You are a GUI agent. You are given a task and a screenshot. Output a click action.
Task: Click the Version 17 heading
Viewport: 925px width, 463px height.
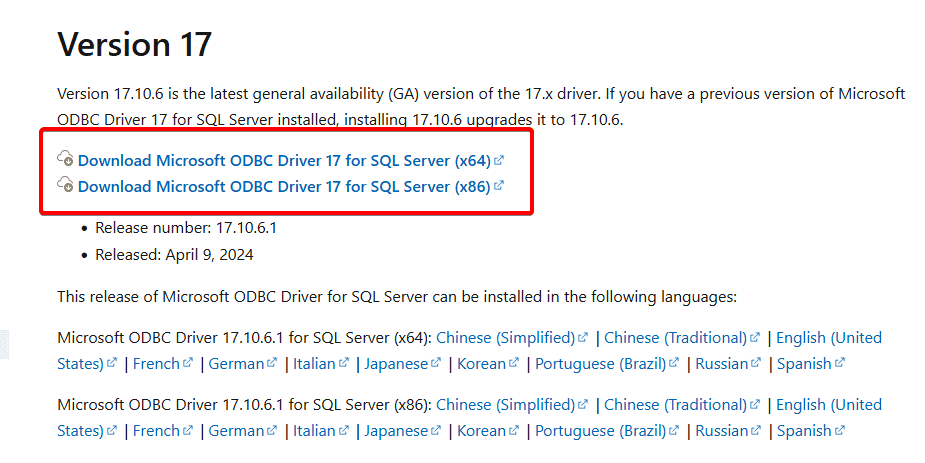(x=134, y=44)
